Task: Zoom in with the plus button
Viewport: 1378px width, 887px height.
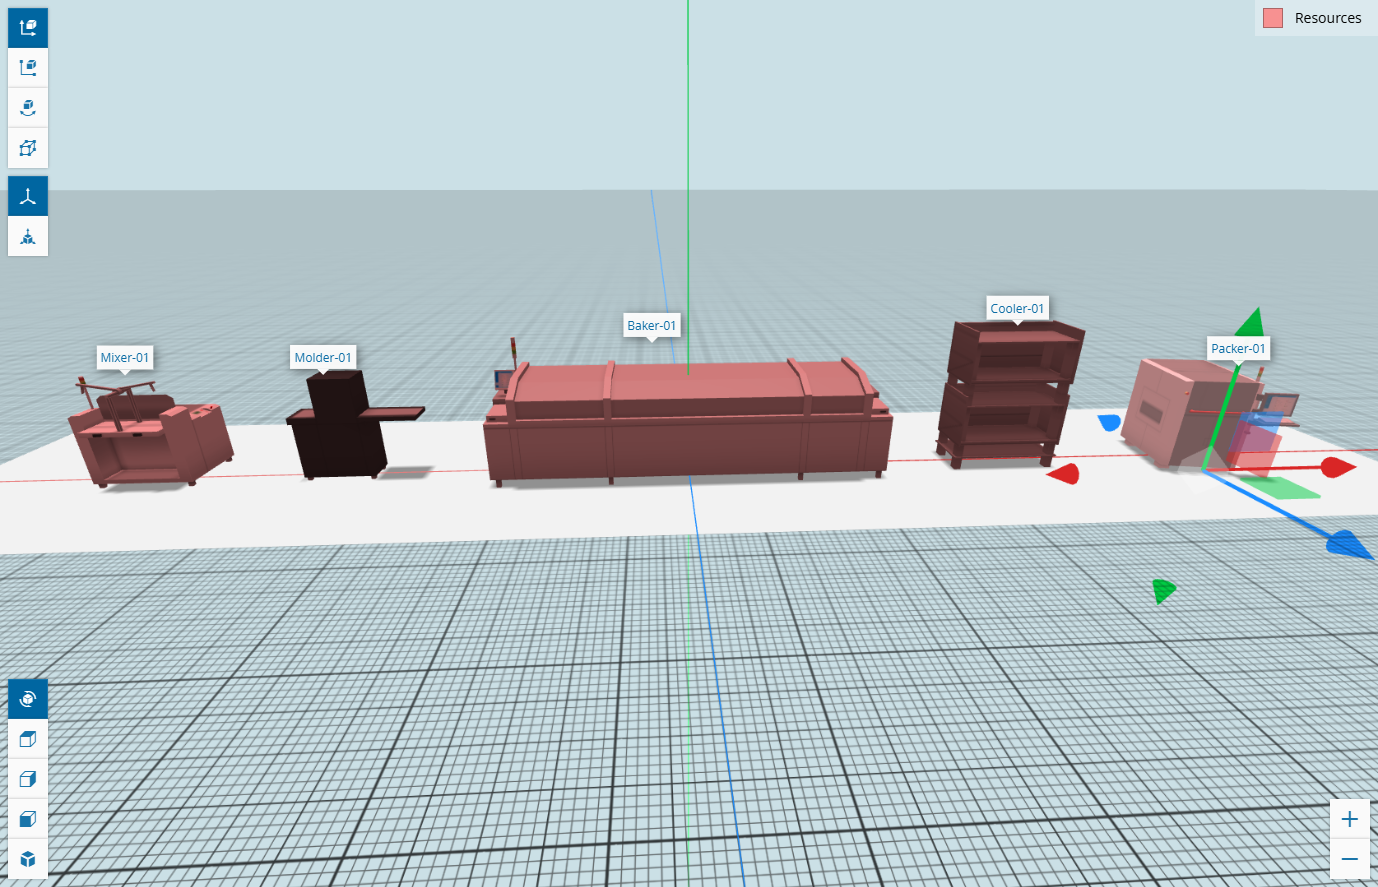Action: 1350,819
